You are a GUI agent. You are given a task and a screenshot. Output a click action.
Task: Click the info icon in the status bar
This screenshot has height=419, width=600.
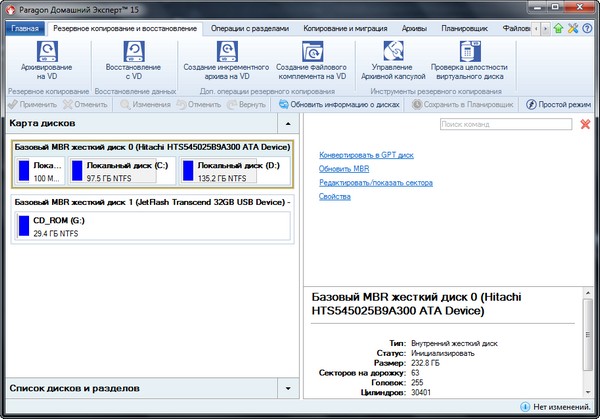pos(525,407)
